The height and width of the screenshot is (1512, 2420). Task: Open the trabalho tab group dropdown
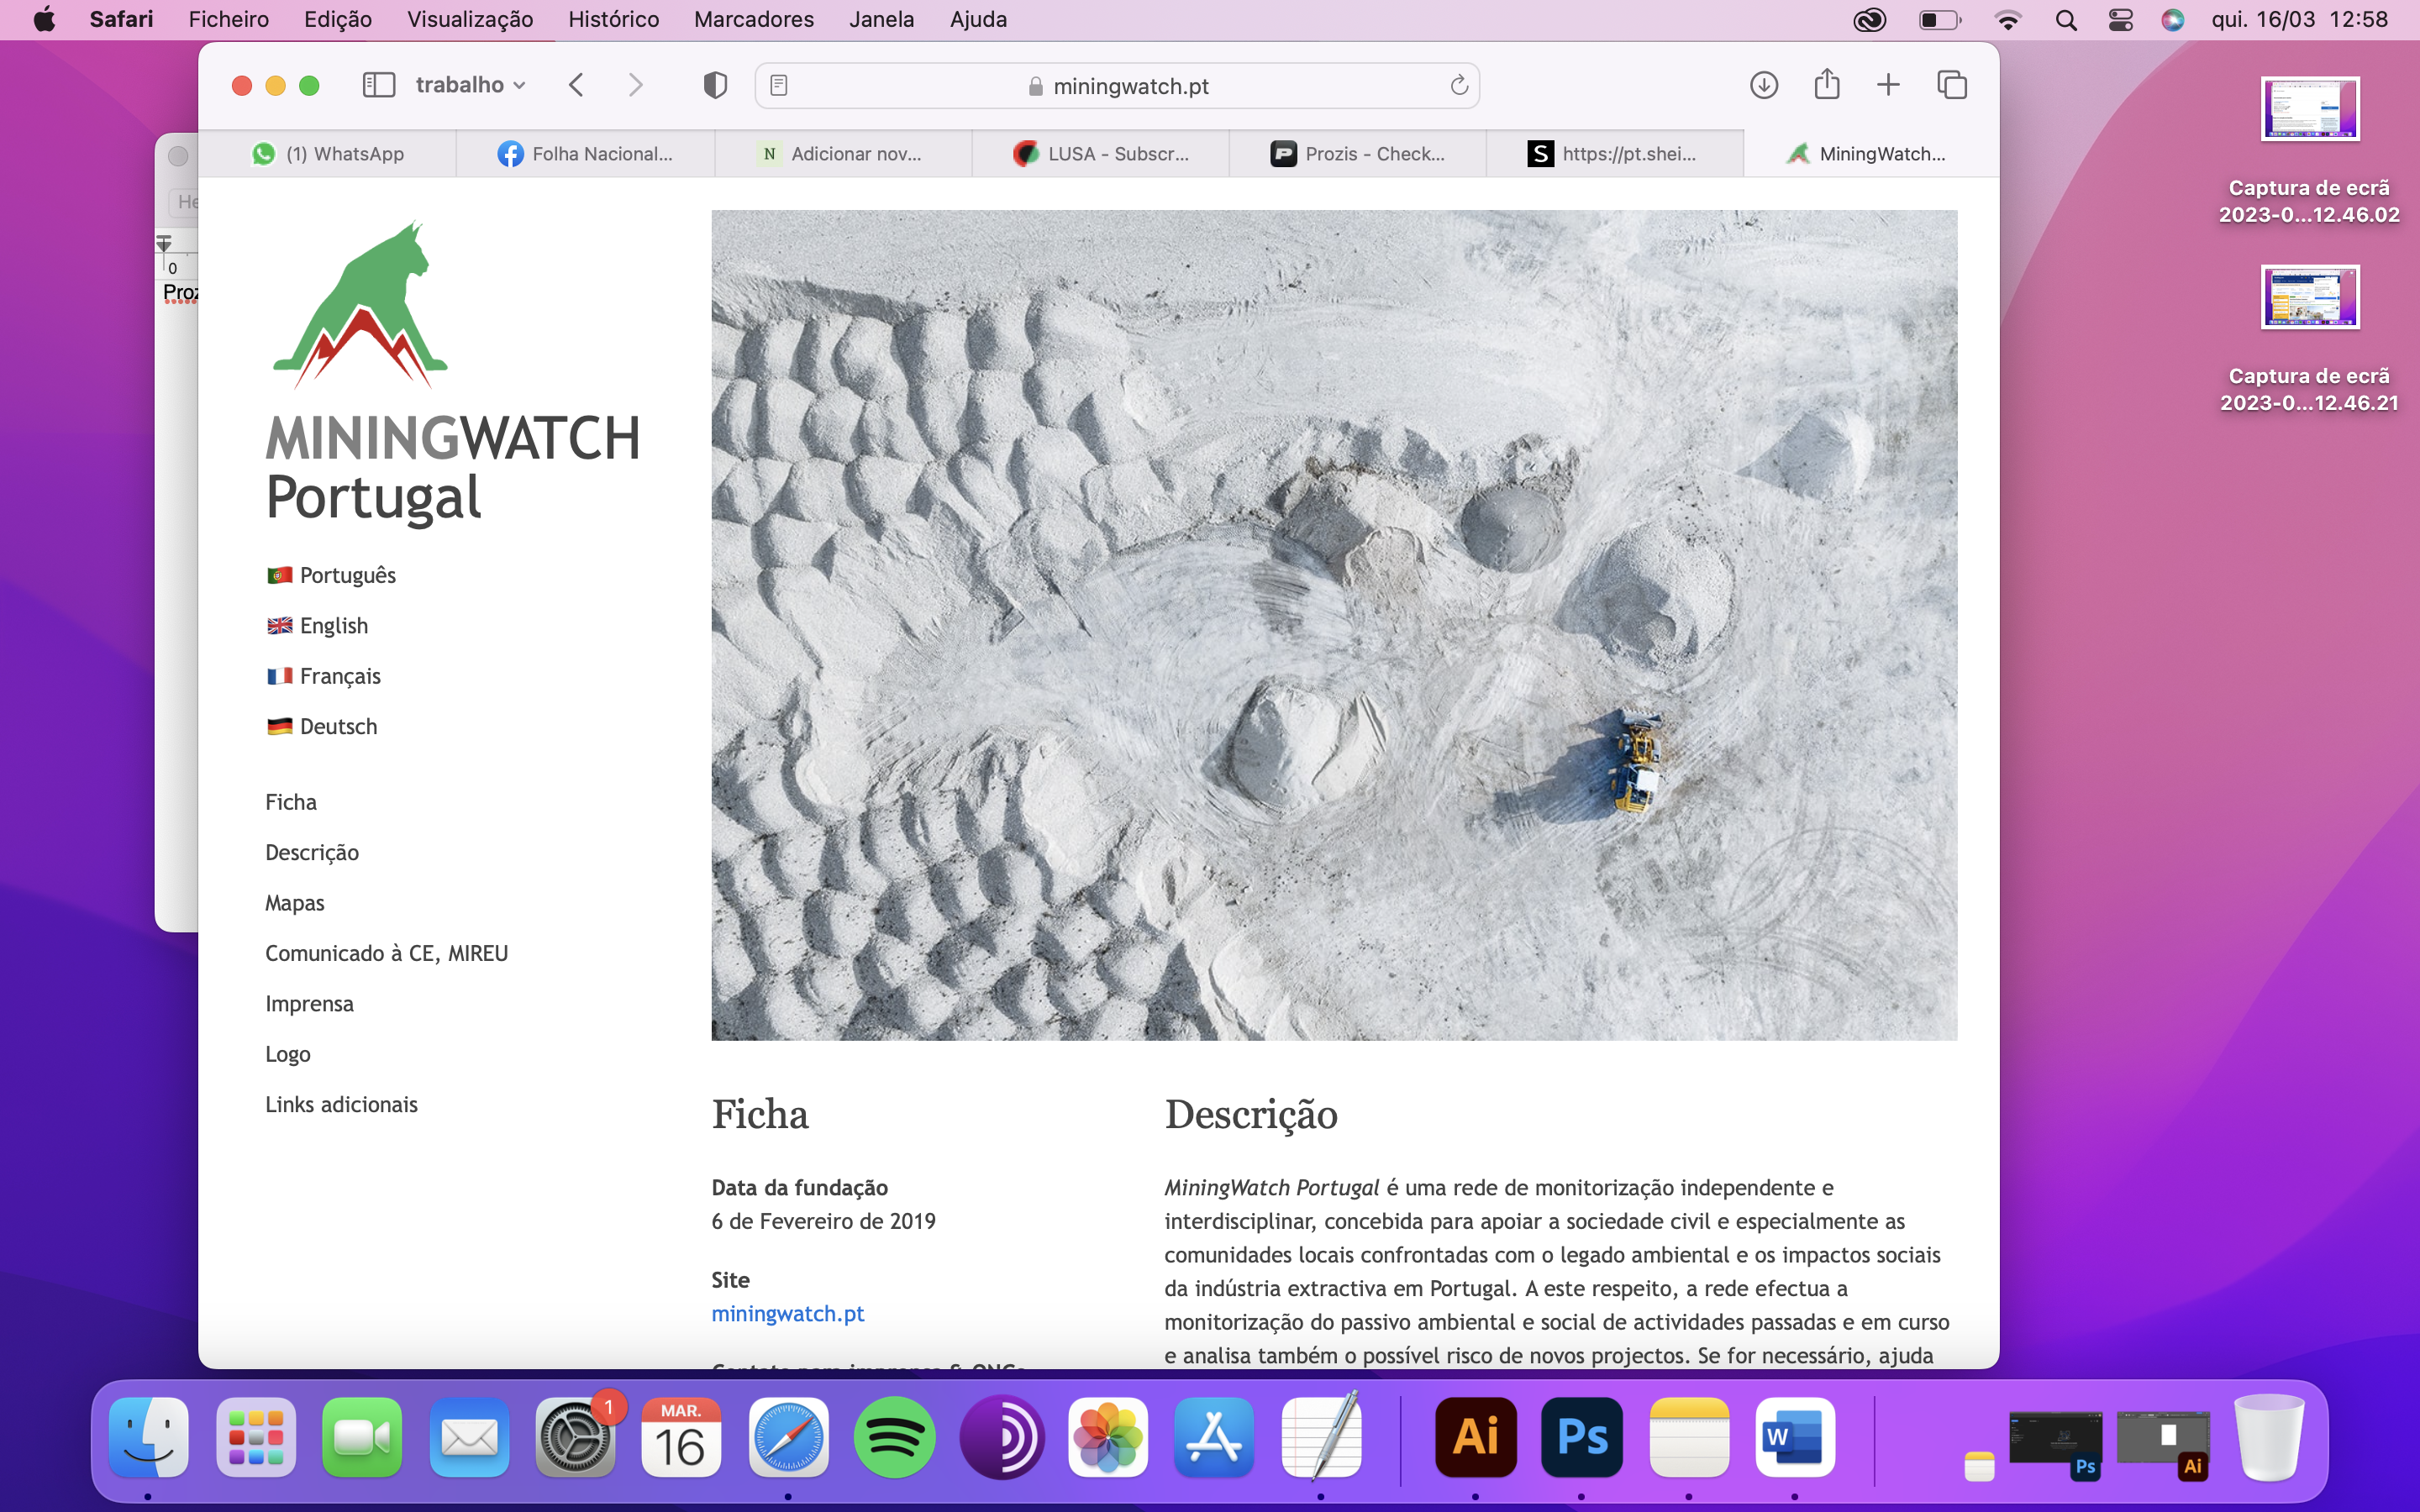coord(470,85)
